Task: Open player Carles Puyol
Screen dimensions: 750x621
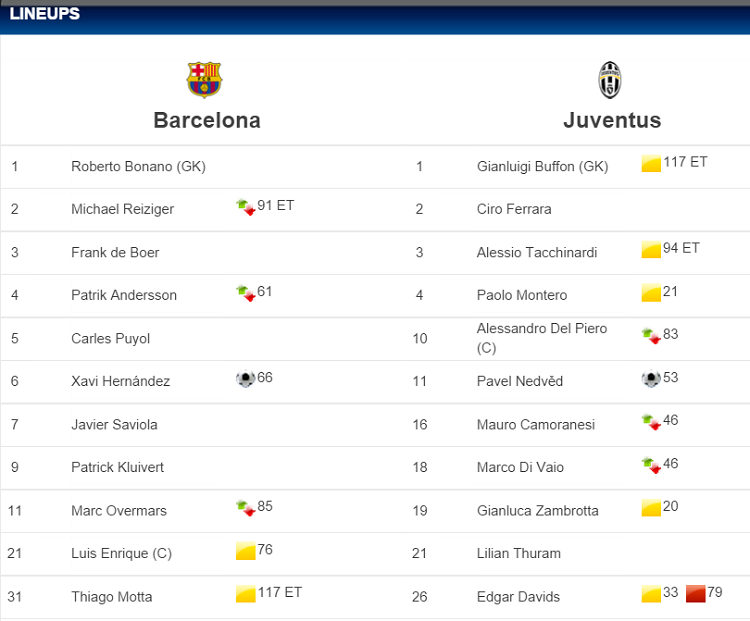Action: tap(110, 338)
